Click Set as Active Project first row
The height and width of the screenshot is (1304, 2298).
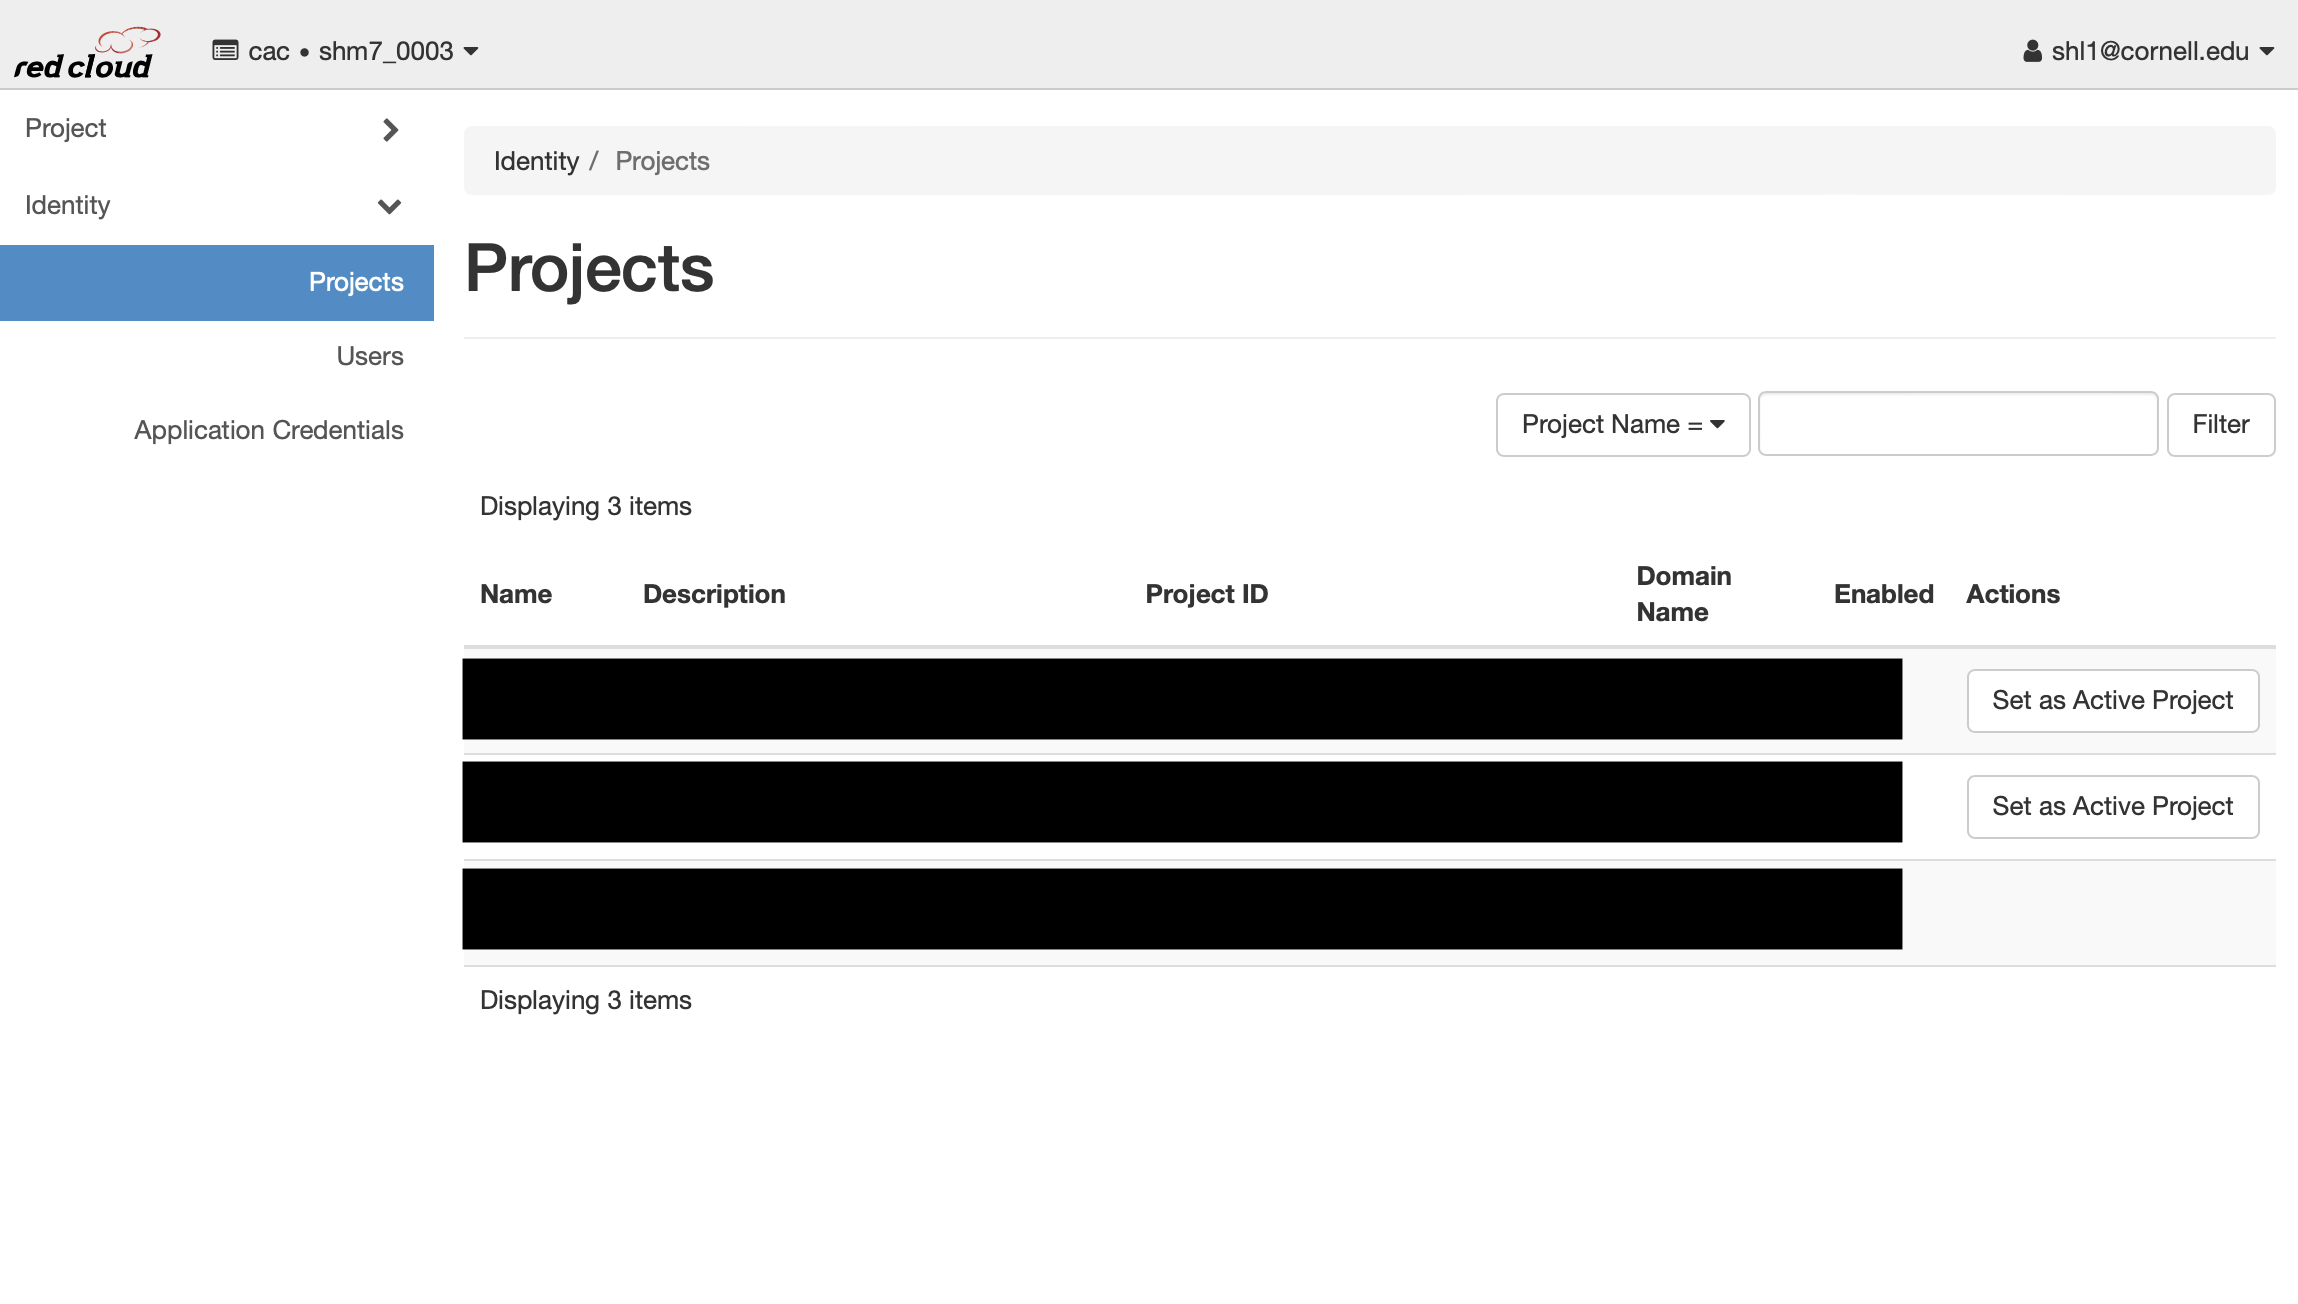pyautogui.click(x=2113, y=699)
